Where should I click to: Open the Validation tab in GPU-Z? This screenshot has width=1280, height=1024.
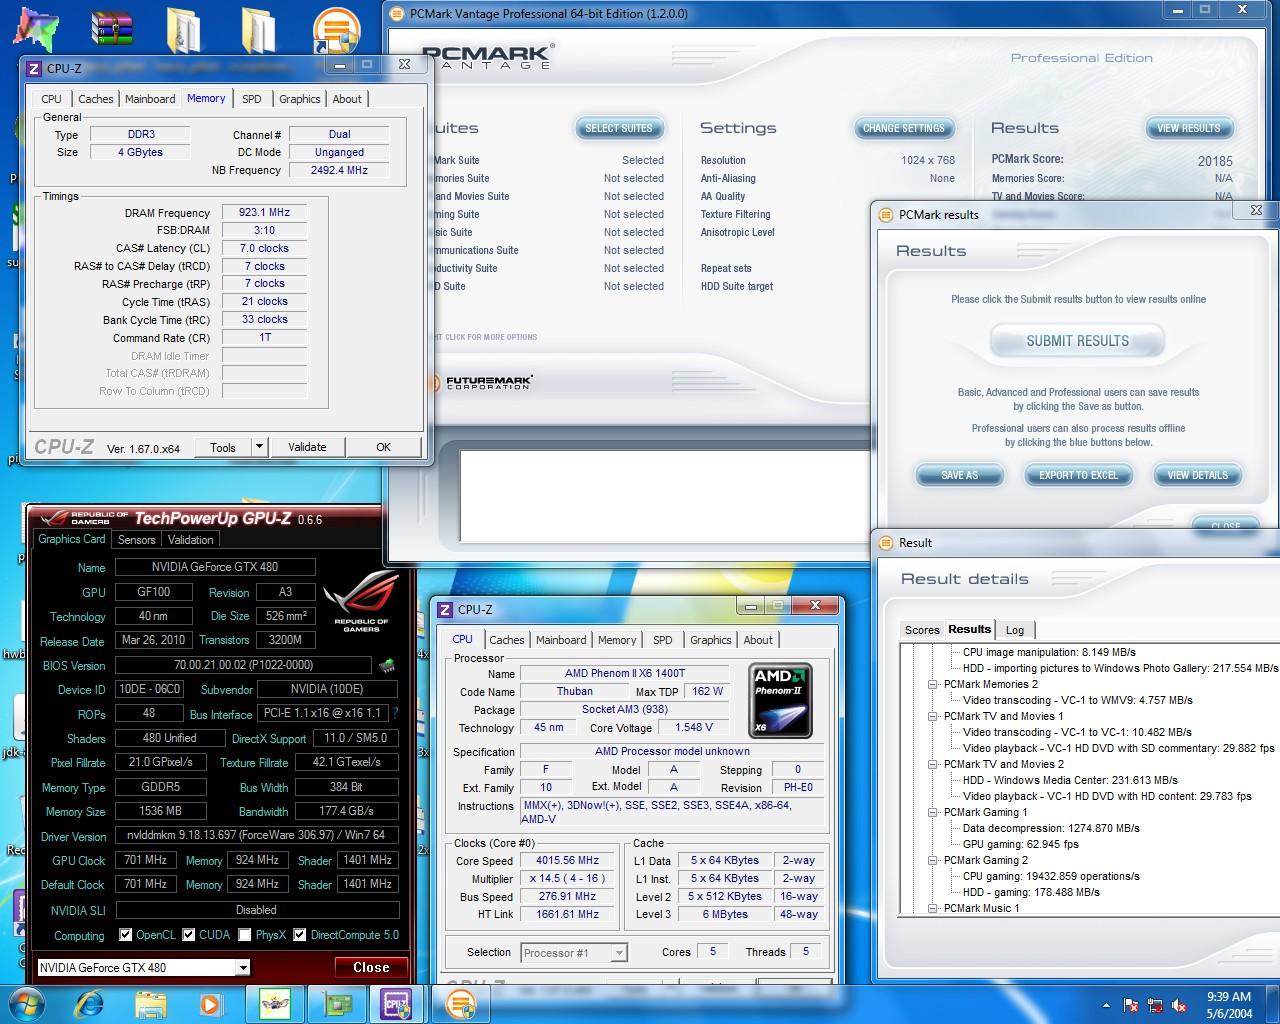click(191, 540)
